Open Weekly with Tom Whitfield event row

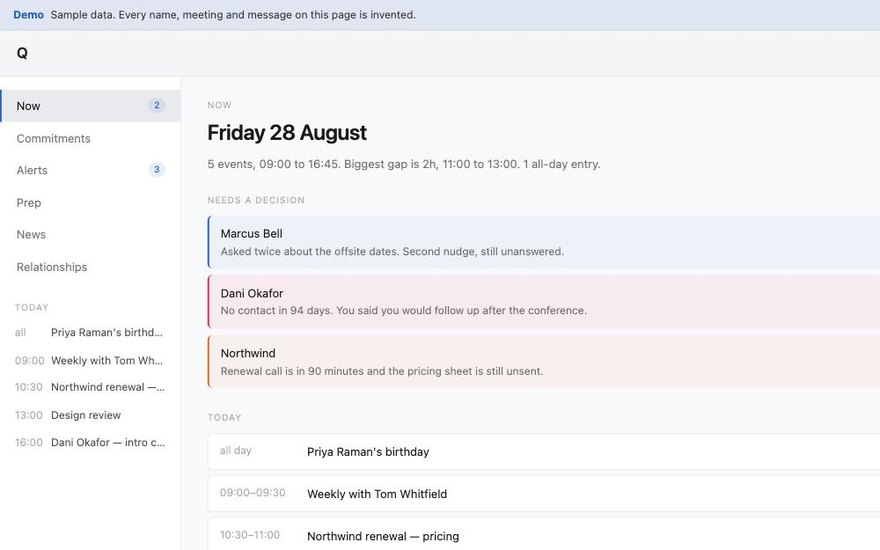point(544,493)
